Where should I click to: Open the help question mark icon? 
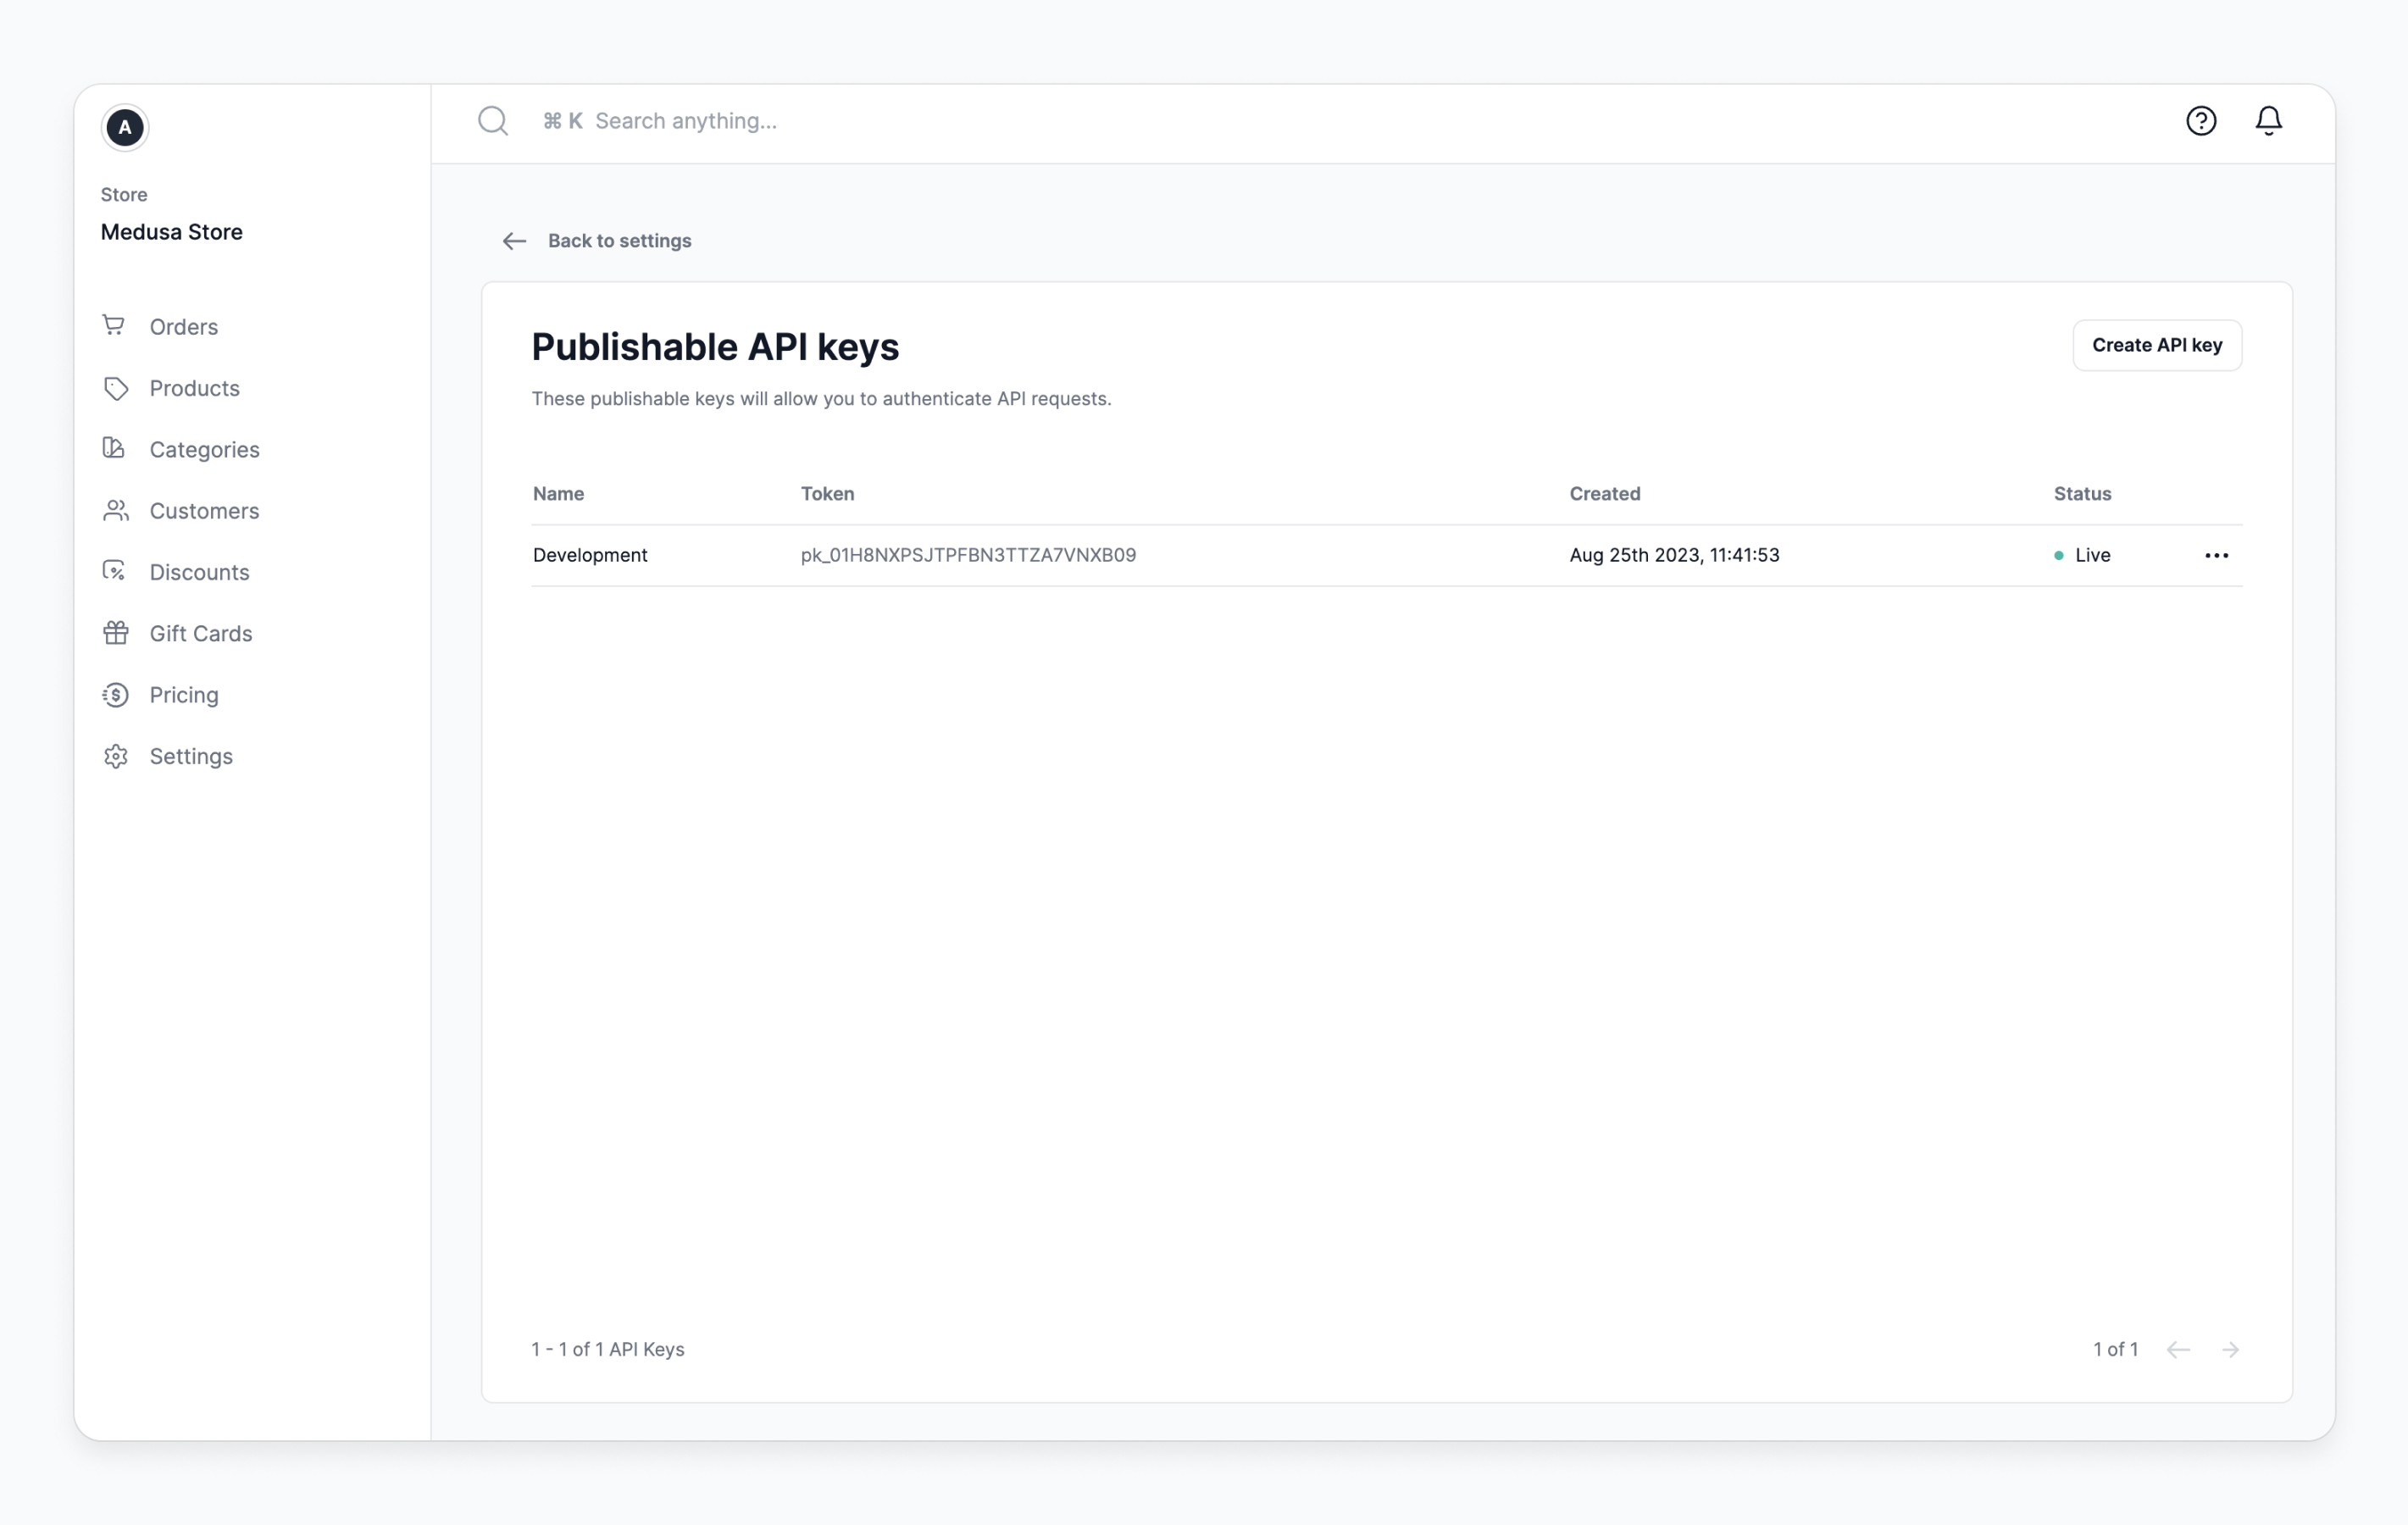2200,121
